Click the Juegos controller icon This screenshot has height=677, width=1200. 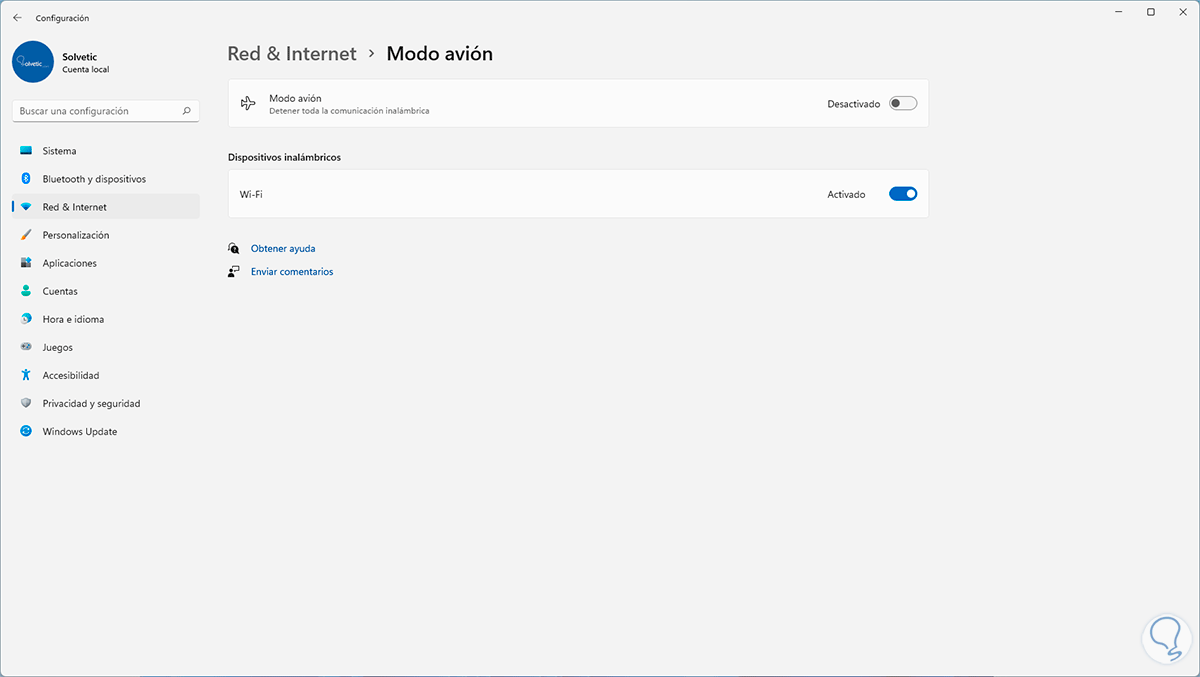click(x=26, y=347)
